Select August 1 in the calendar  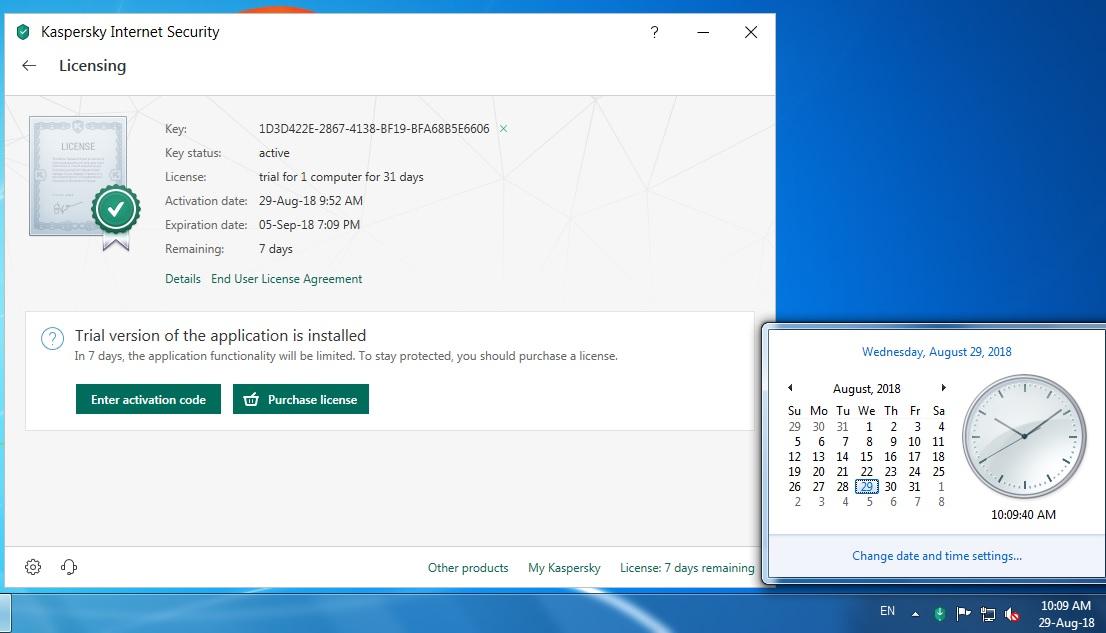(x=869, y=426)
